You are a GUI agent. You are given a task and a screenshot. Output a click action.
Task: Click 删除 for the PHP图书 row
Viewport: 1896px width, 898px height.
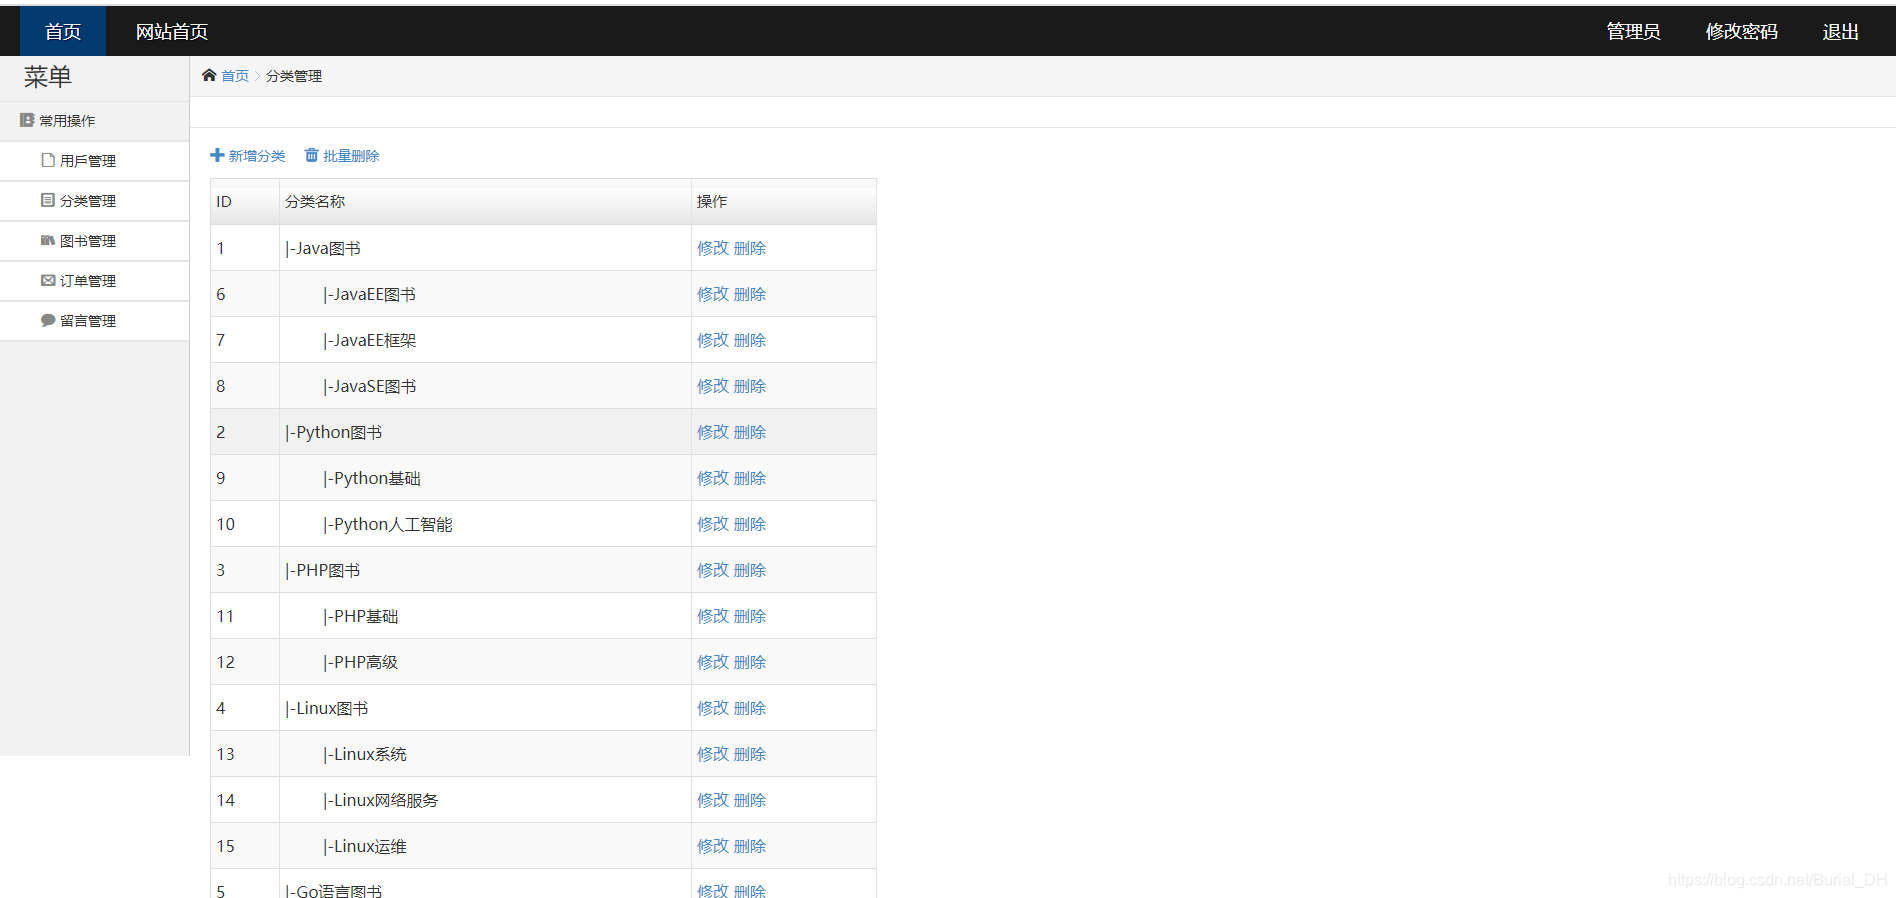coord(750,570)
